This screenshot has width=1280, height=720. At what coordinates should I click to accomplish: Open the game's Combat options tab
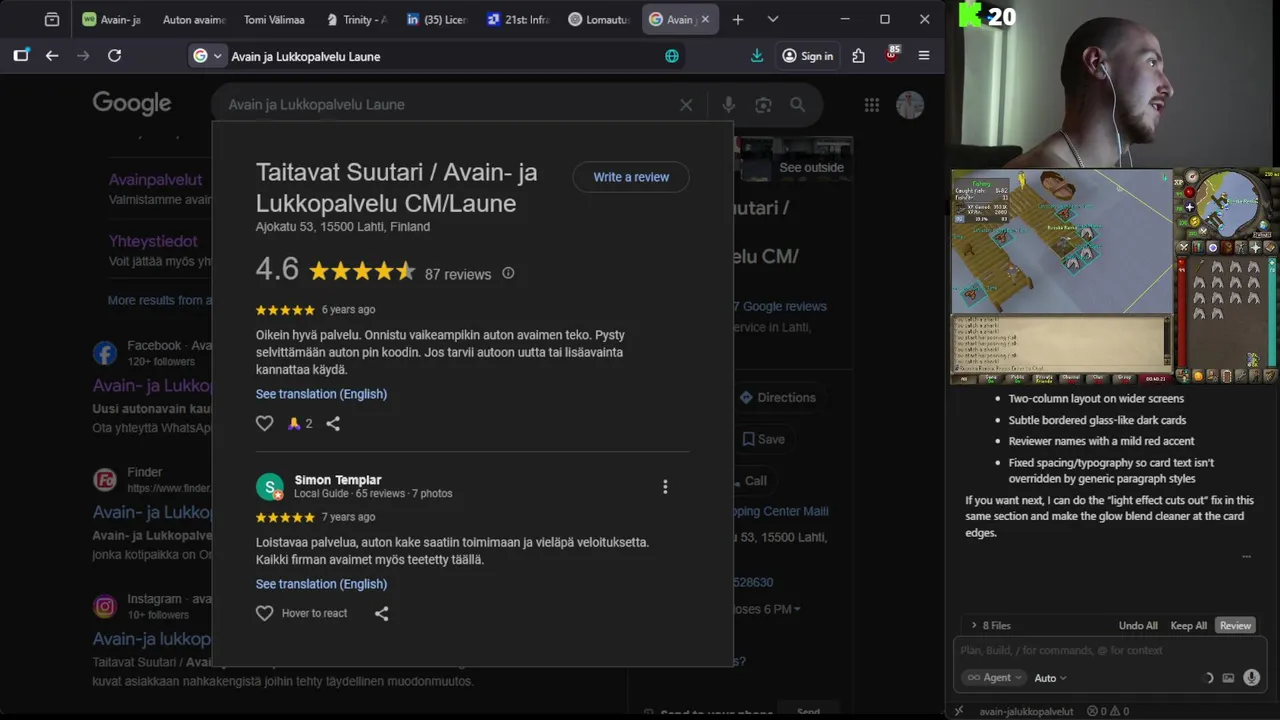1184,247
